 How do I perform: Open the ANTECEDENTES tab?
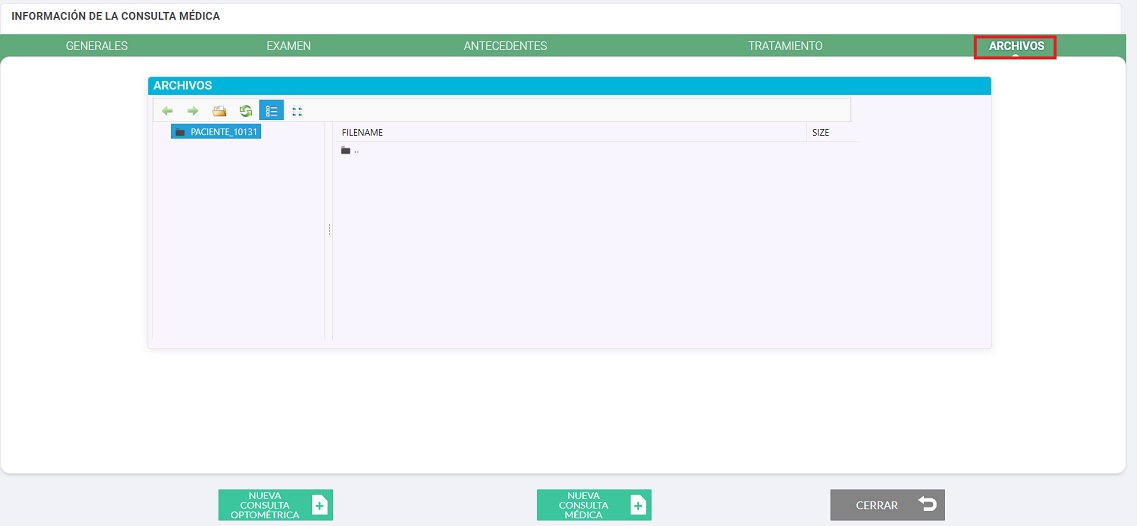coord(505,46)
